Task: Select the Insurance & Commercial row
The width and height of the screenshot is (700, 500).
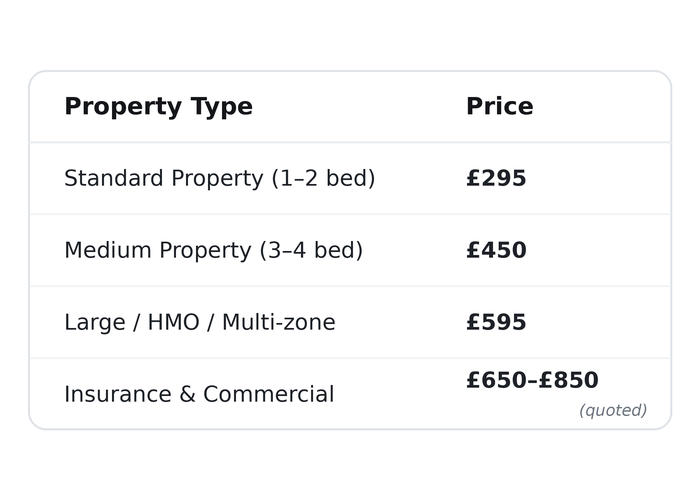Action: [x=350, y=394]
